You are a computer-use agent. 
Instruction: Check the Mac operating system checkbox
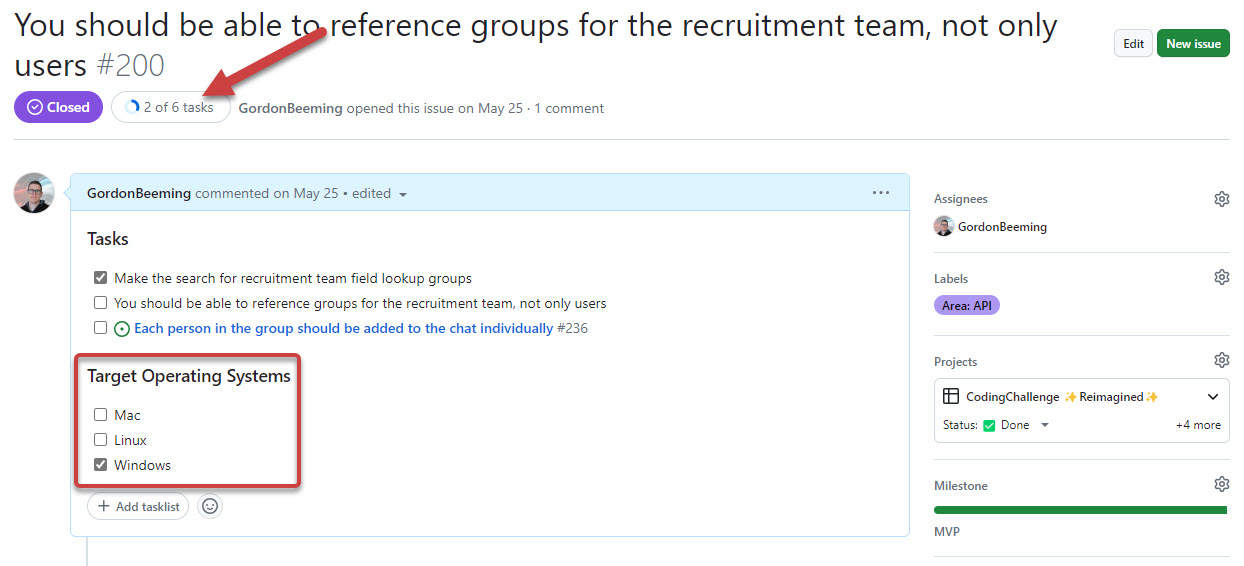pyautogui.click(x=100, y=415)
